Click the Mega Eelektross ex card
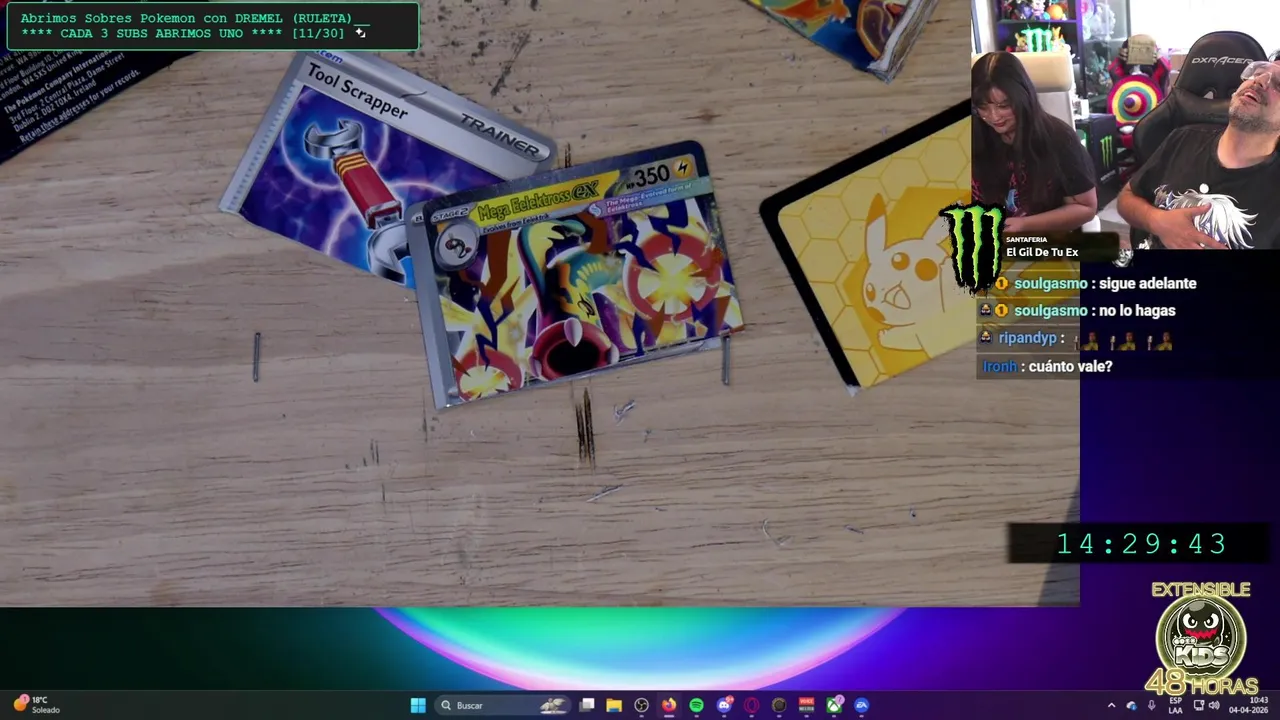Screen dimensions: 1280x720 [582, 275]
